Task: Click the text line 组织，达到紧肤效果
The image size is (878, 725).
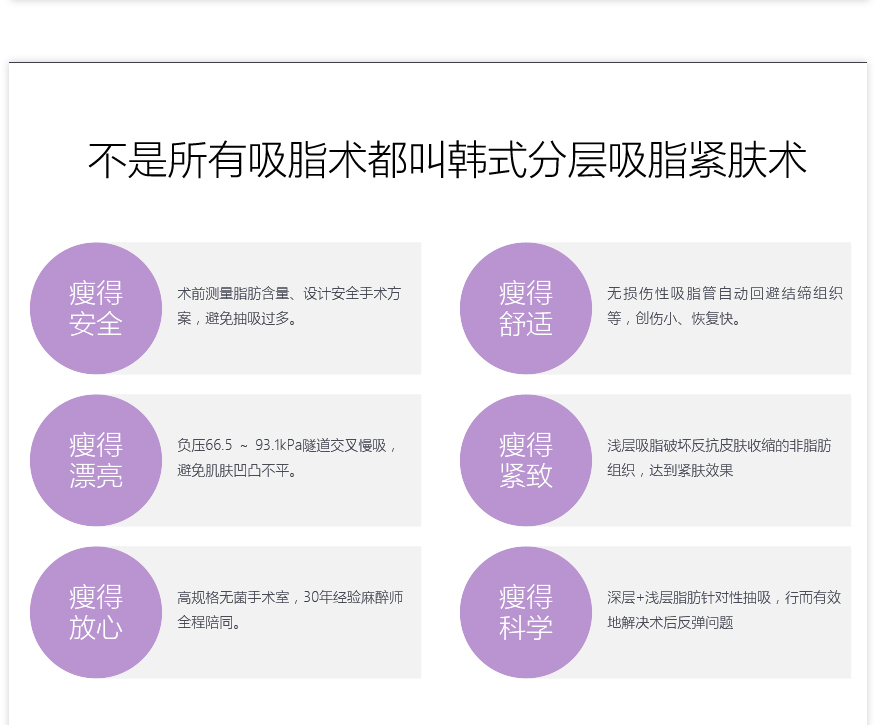Action: (670, 470)
